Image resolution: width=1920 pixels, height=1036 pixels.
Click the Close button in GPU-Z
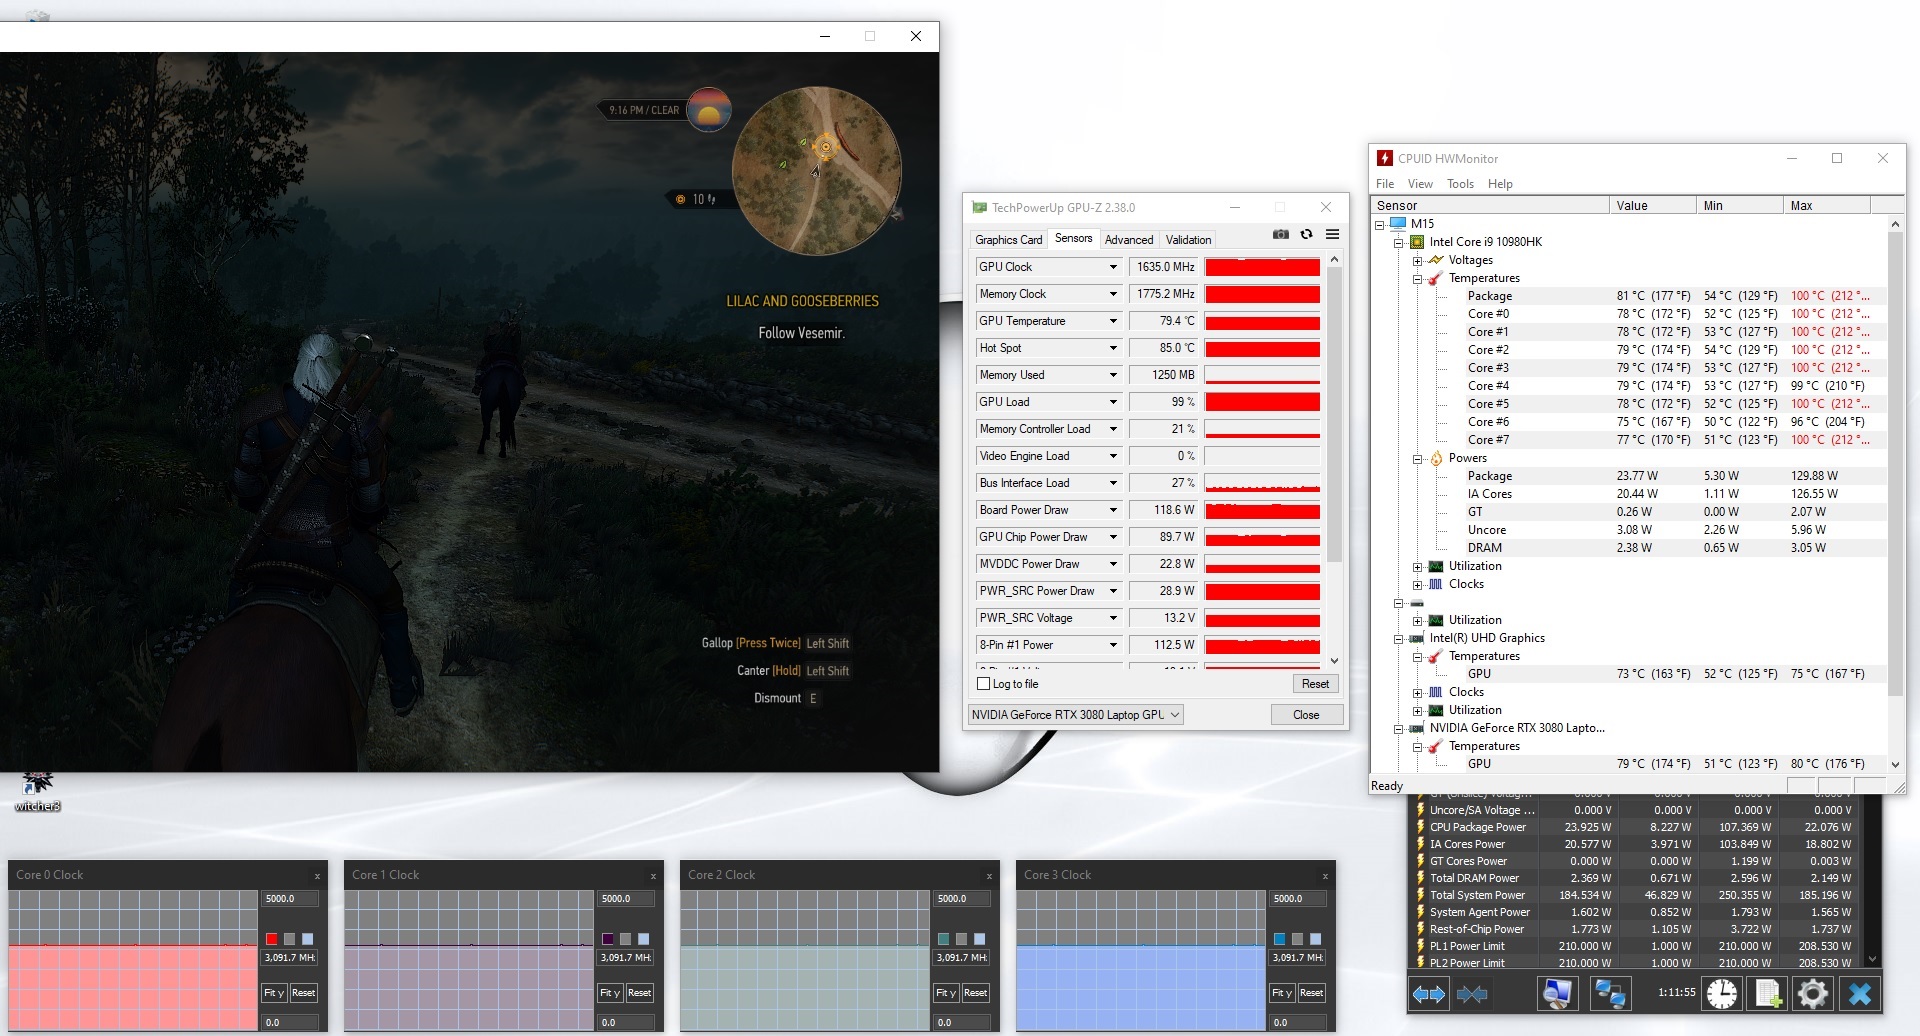1306,715
